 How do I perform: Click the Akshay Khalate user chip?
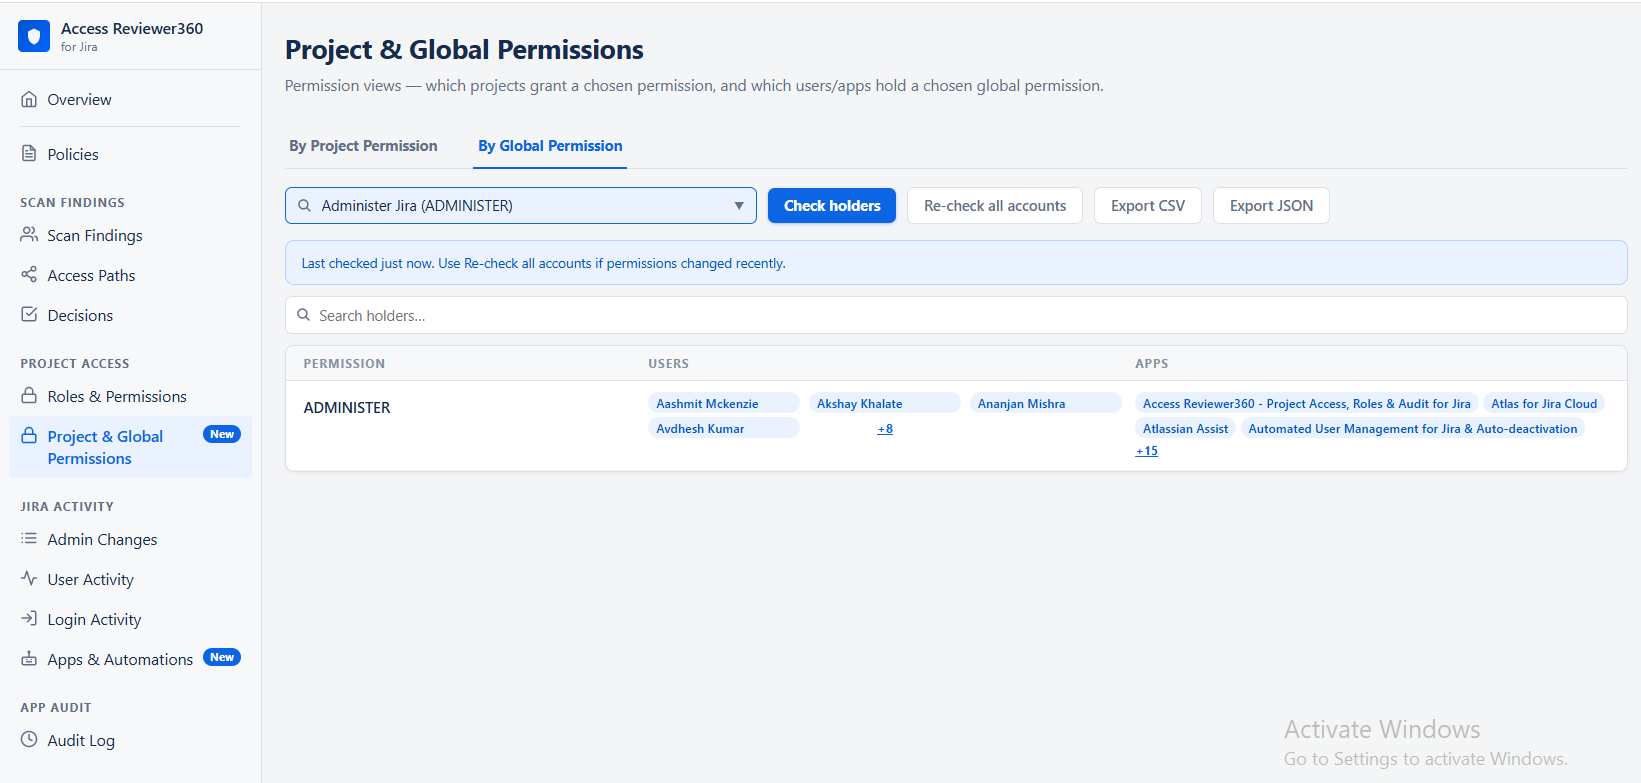pos(884,403)
